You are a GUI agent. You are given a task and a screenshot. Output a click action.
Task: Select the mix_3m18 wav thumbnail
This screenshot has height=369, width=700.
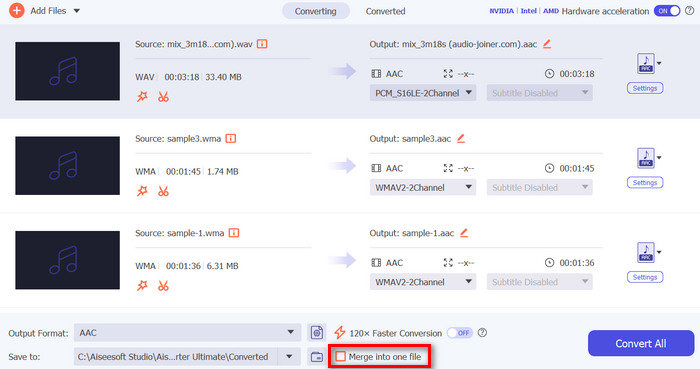(x=67, y=71)
